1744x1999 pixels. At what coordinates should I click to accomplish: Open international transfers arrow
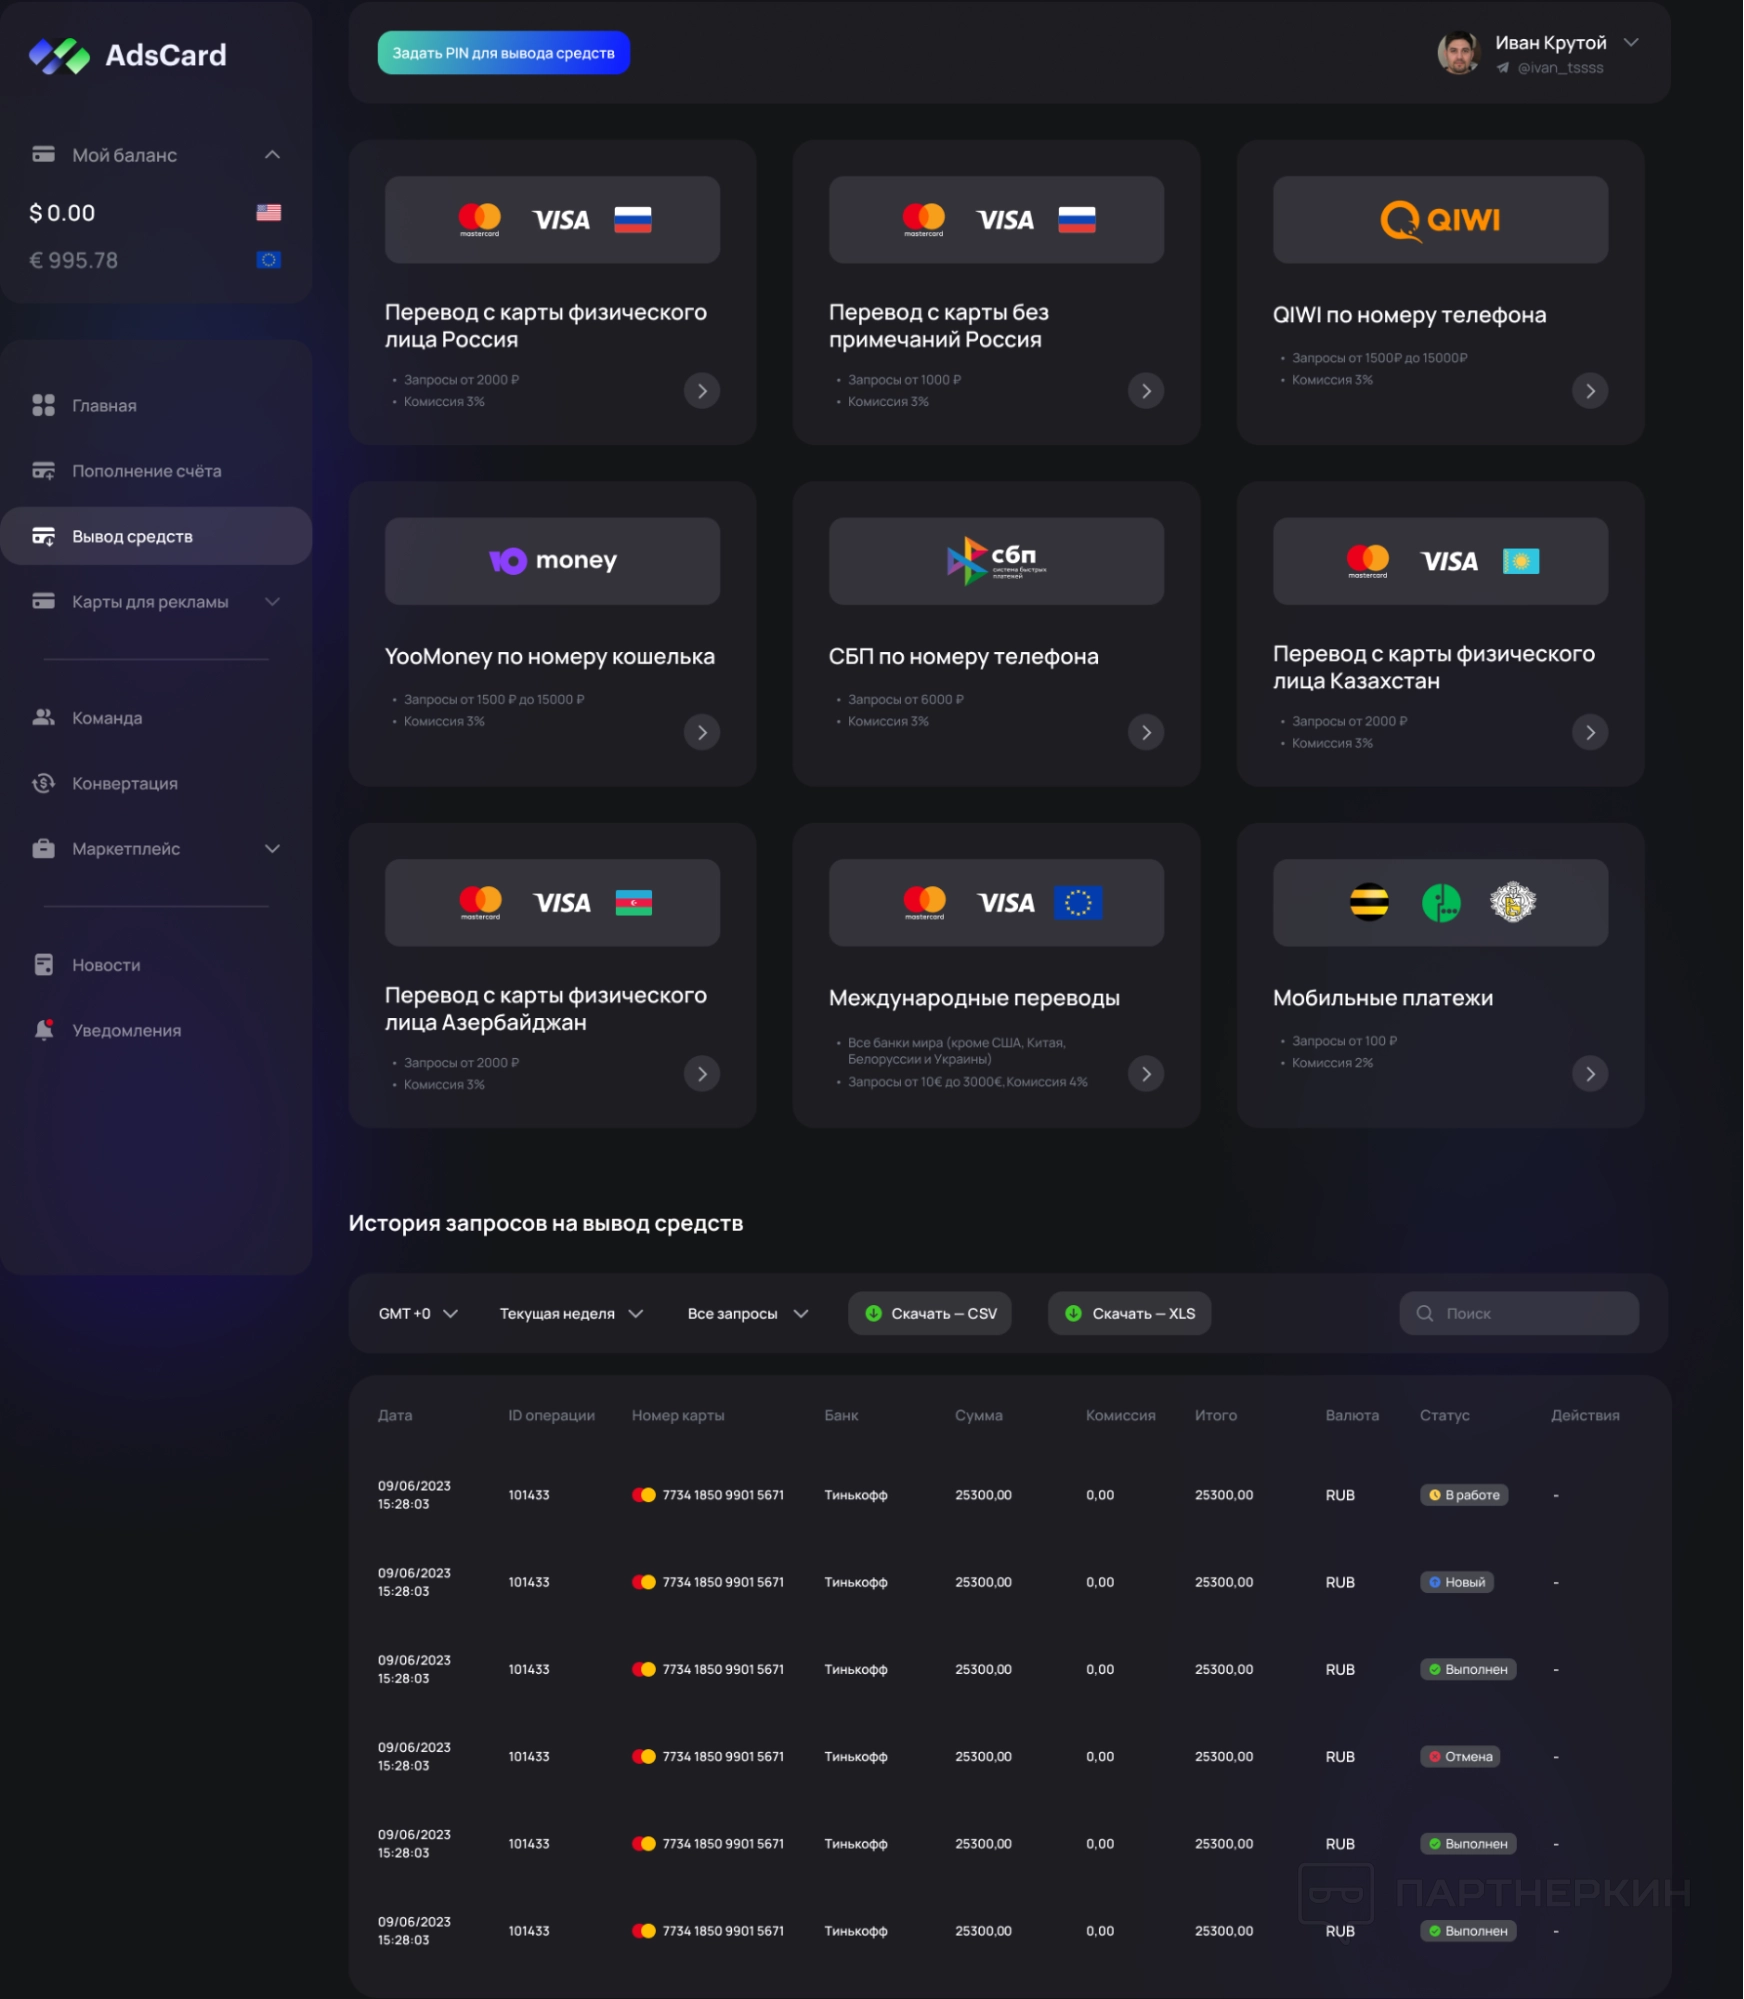(x=1146, y=1074)
